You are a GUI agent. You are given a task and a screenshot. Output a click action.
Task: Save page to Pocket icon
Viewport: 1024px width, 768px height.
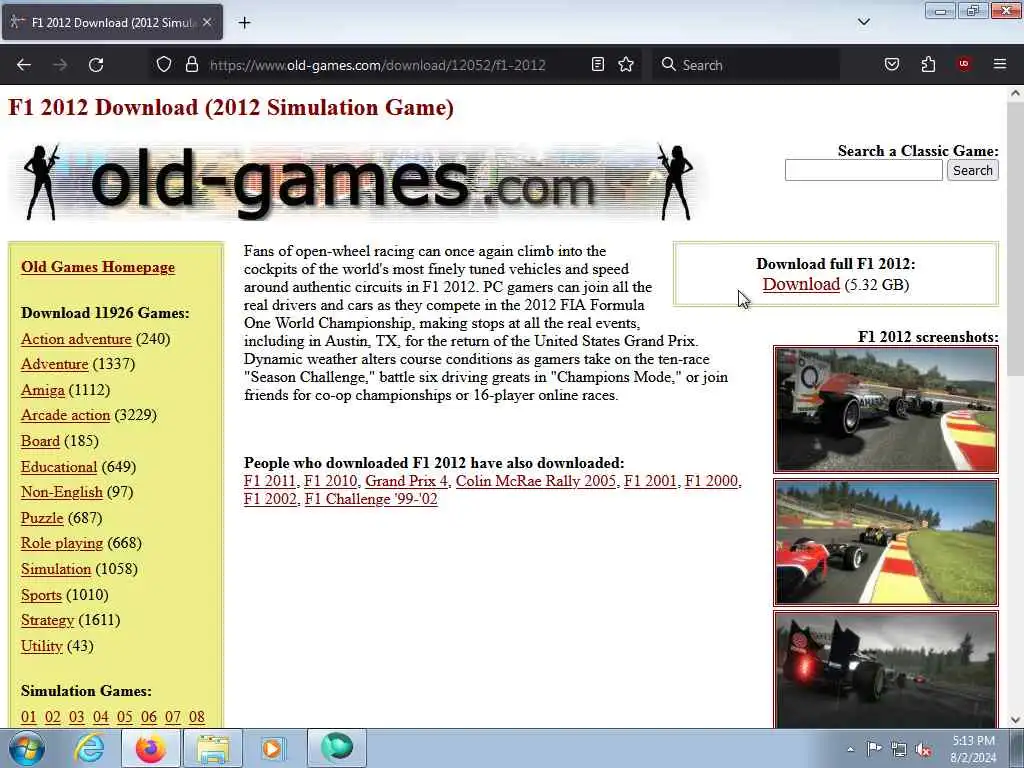click(x=892, y=64)
